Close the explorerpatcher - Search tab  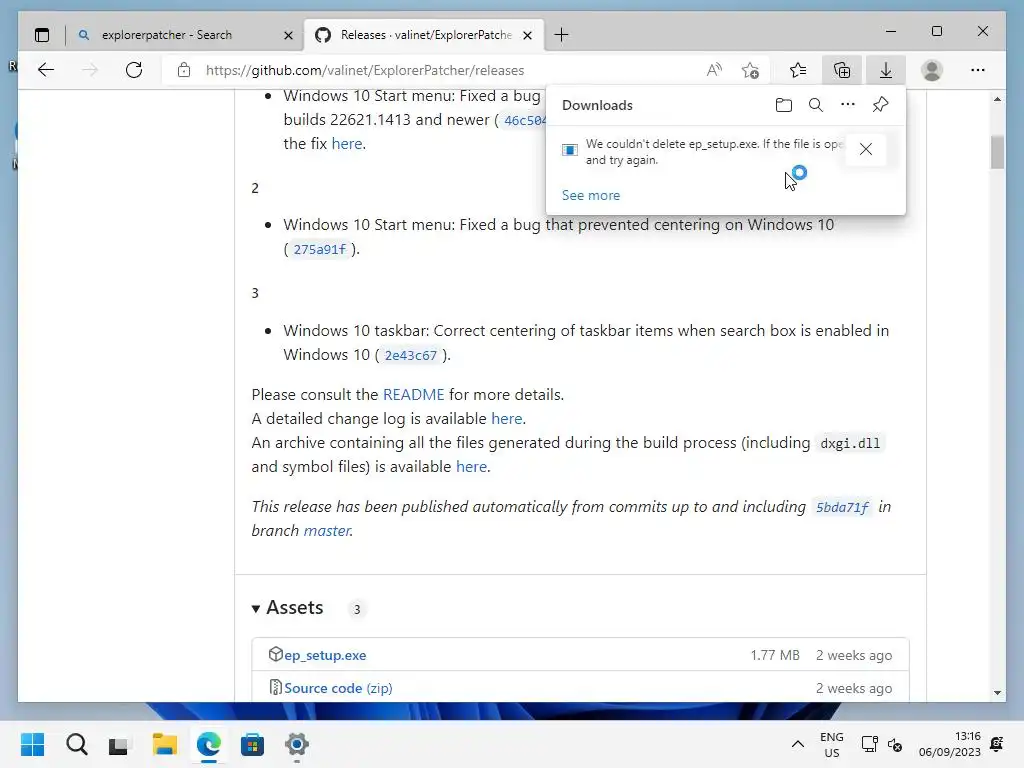pos(288,35)
